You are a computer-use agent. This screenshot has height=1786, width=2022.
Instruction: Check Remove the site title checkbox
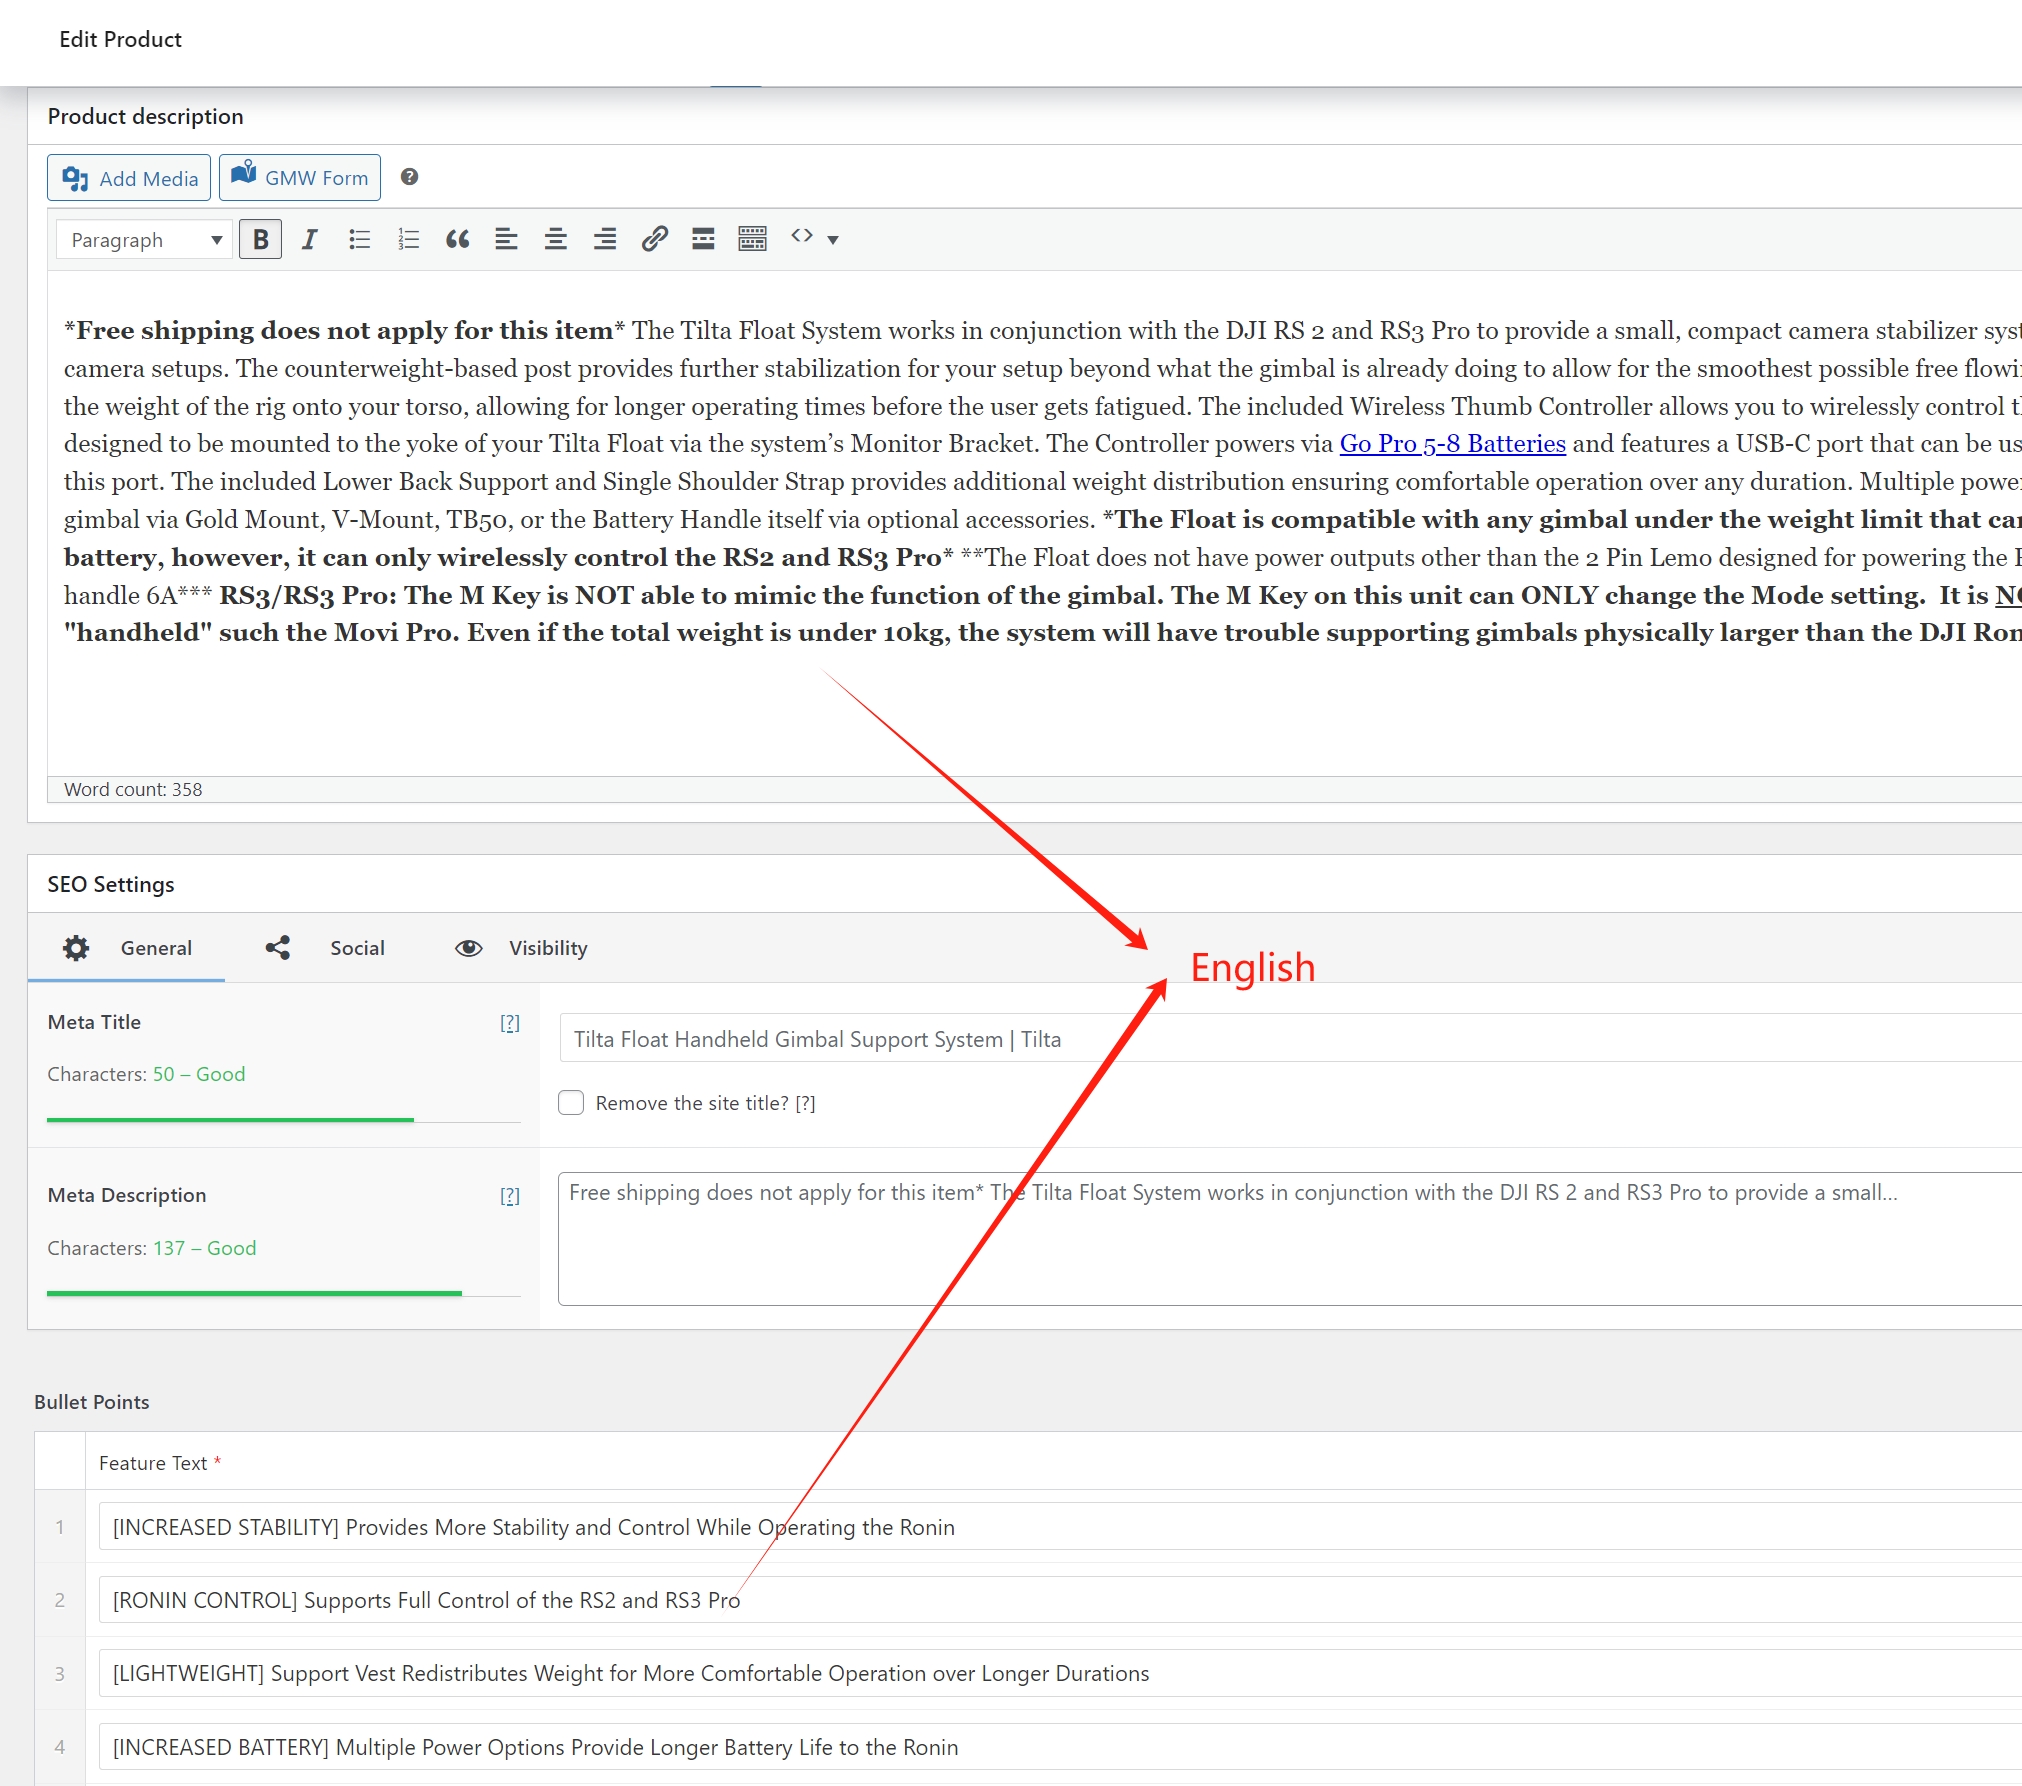[571, 1102]
